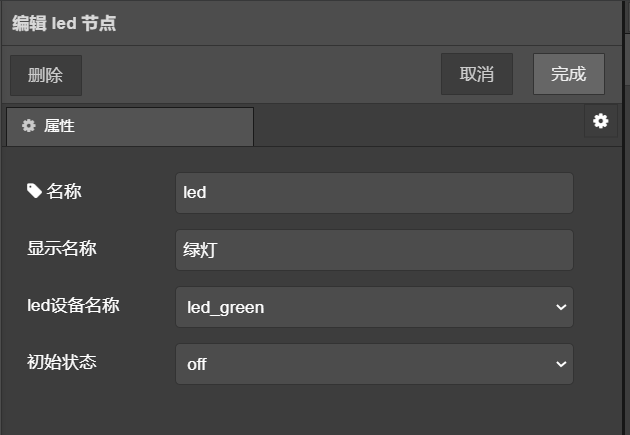Open node settings gear at far right

coord(600,121)
